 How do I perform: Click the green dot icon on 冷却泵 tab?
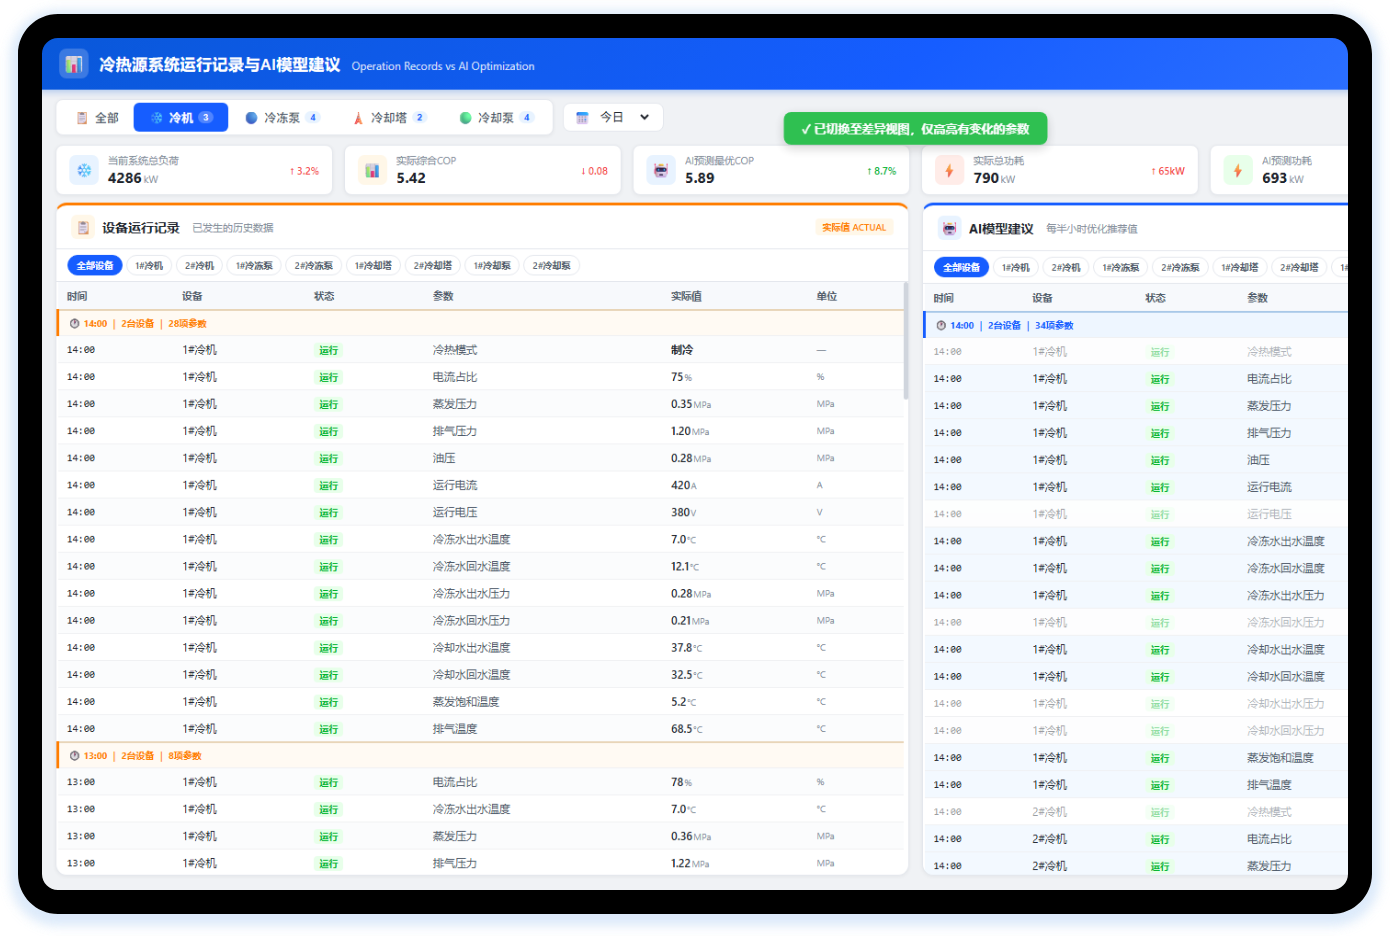pos(465,118)
